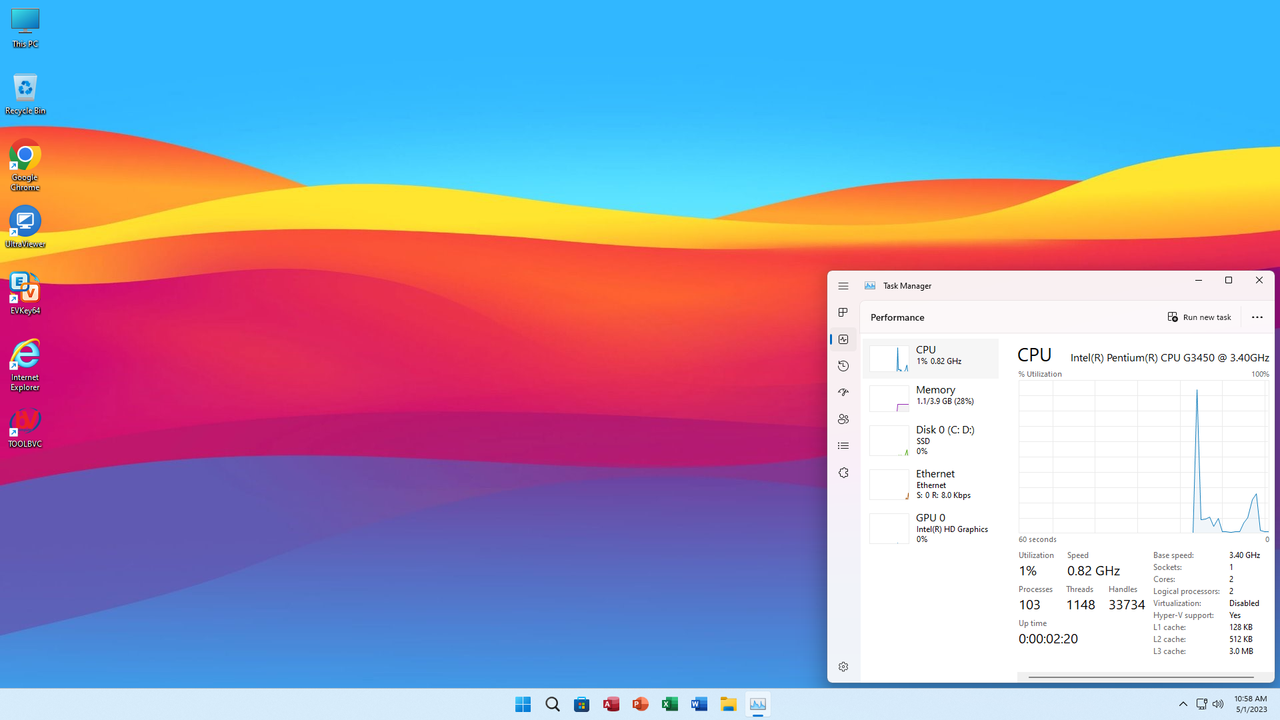Image resolution: width=1280 pixels, height=720 pixels.
Task: Select the Ethernet performance entry
Action: [931, 484]
